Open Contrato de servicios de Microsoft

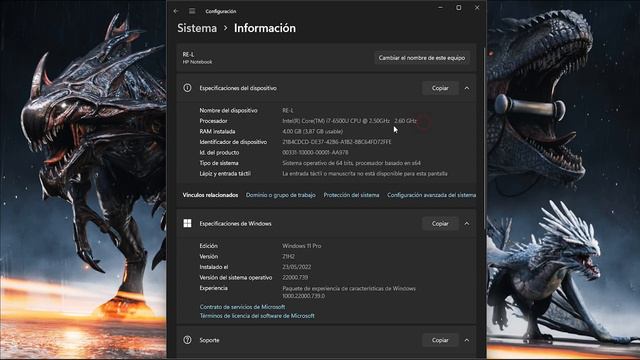coord(242,307)
